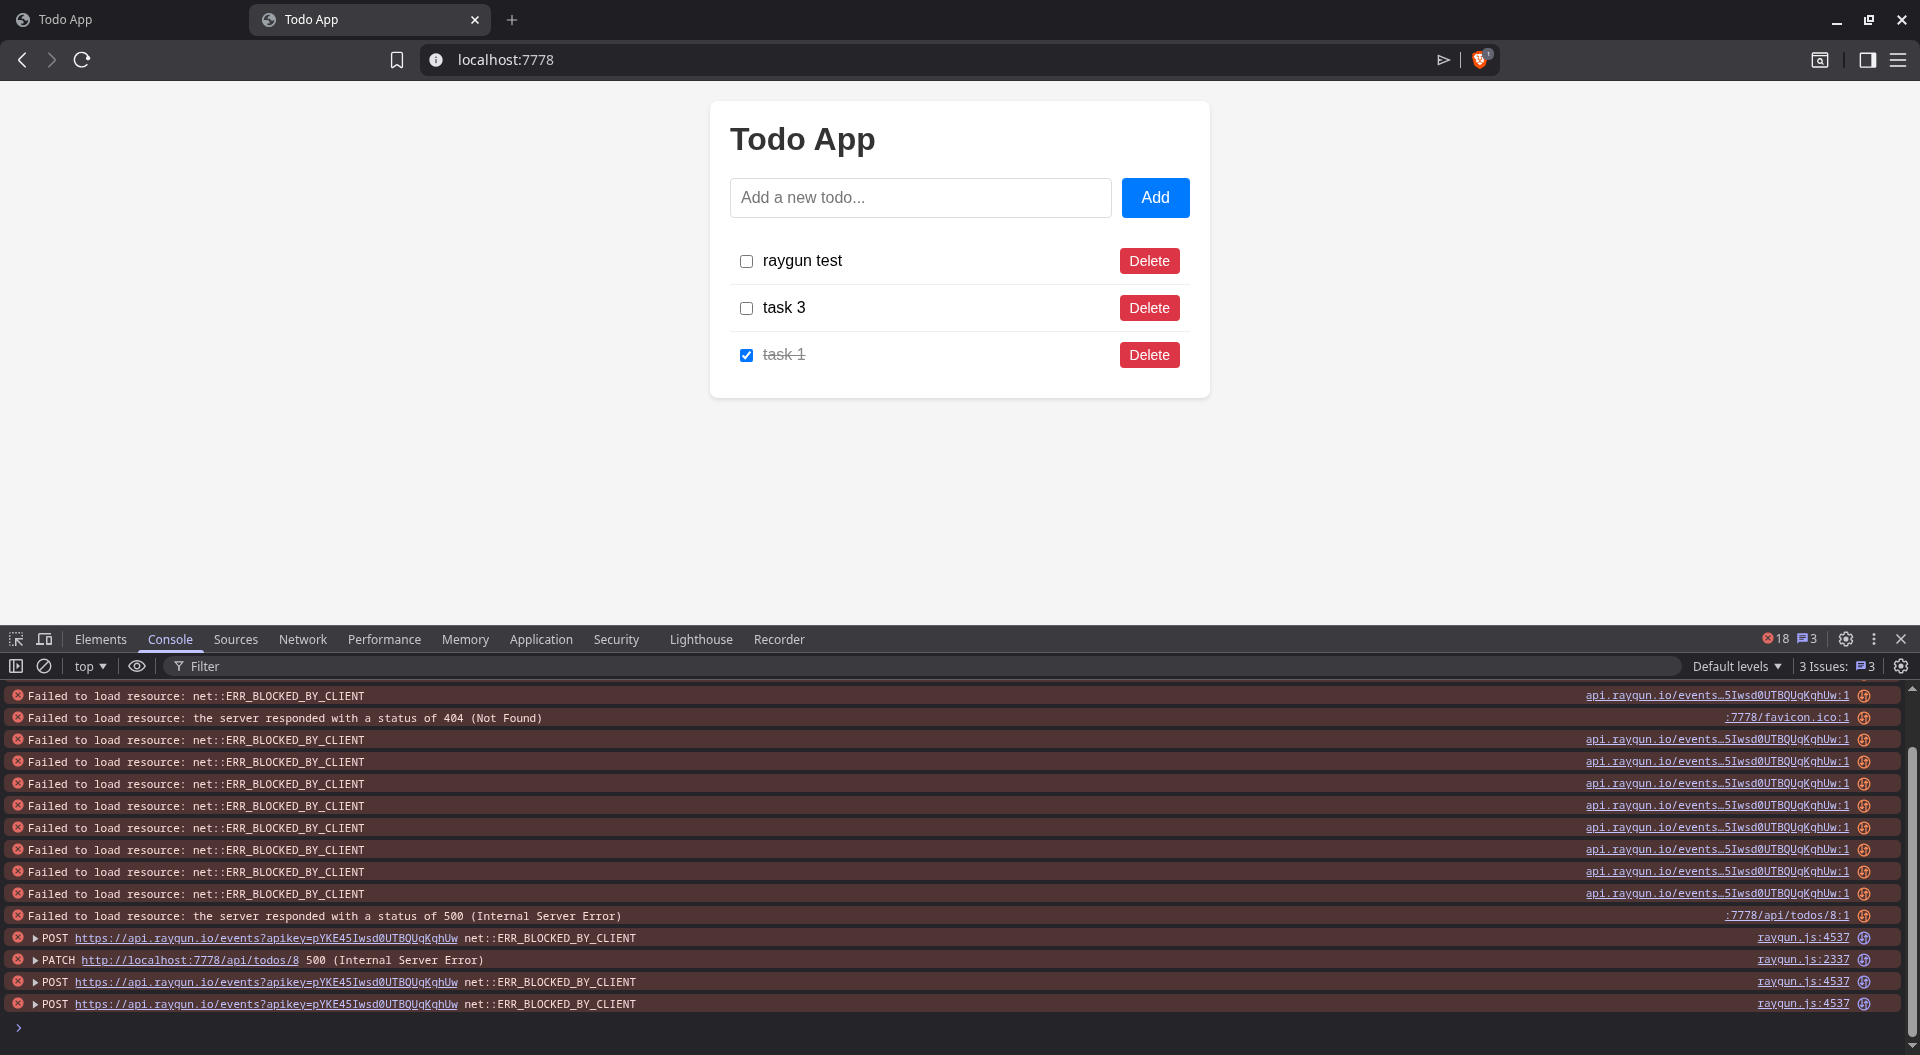Viewport: 1920px width, 1055px height.
Task: Open the 'Default levels' log level dropdown
Action: (x=1736, y=666)
